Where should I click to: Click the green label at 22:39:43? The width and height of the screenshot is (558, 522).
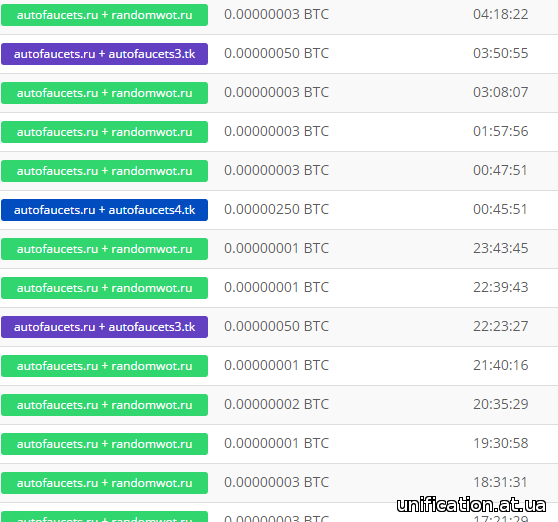pyautogui.click(x=104, y=288)
